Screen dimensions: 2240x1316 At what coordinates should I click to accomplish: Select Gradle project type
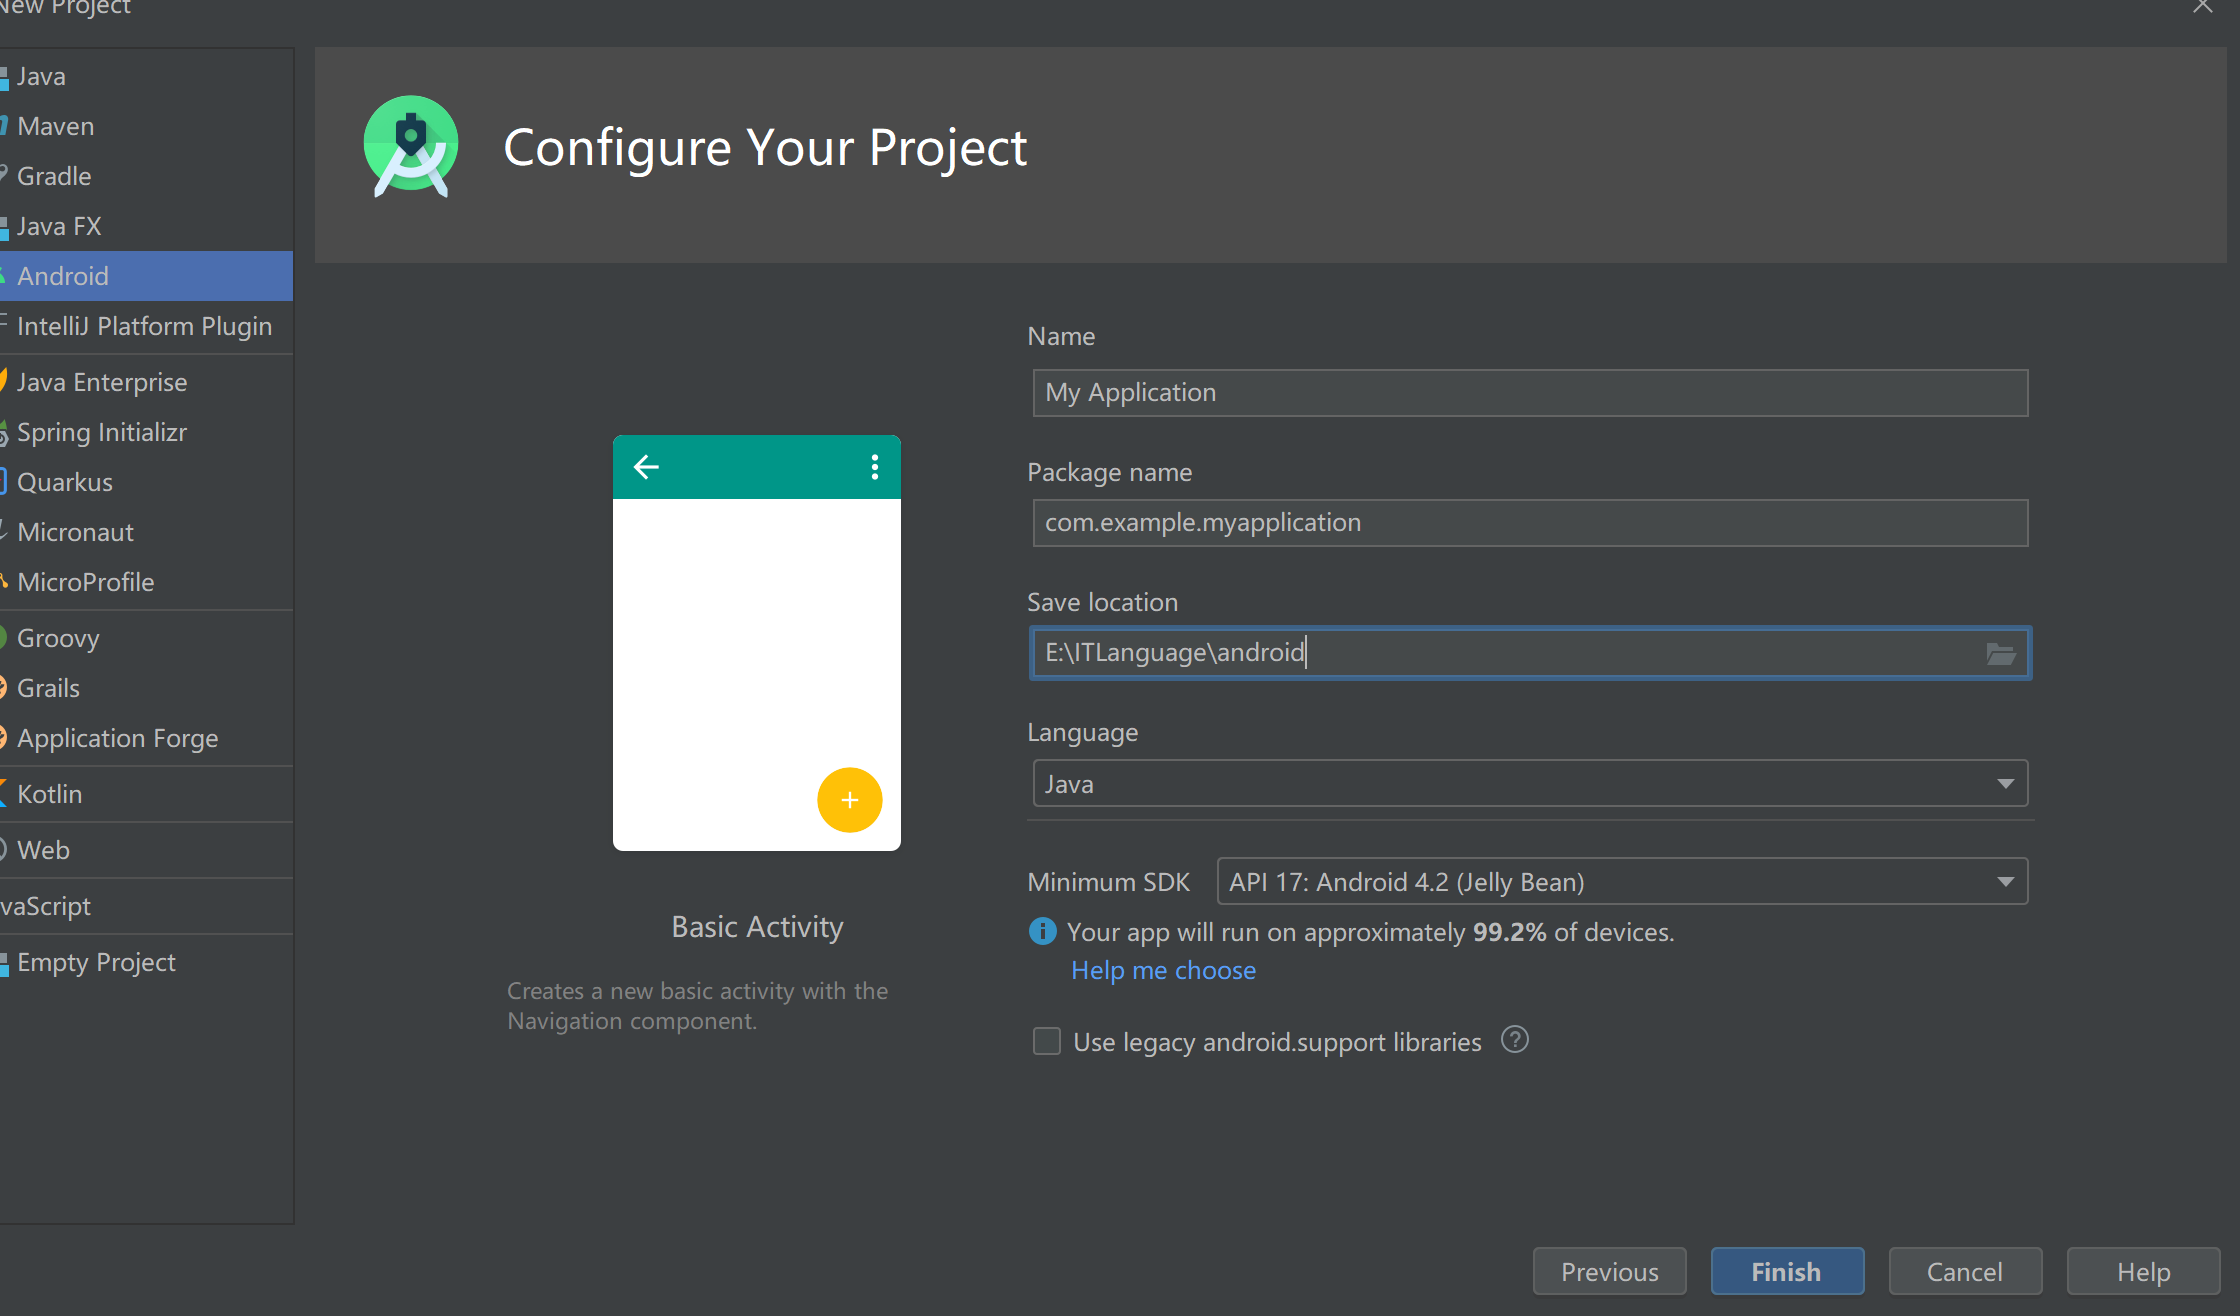point(146,176)
